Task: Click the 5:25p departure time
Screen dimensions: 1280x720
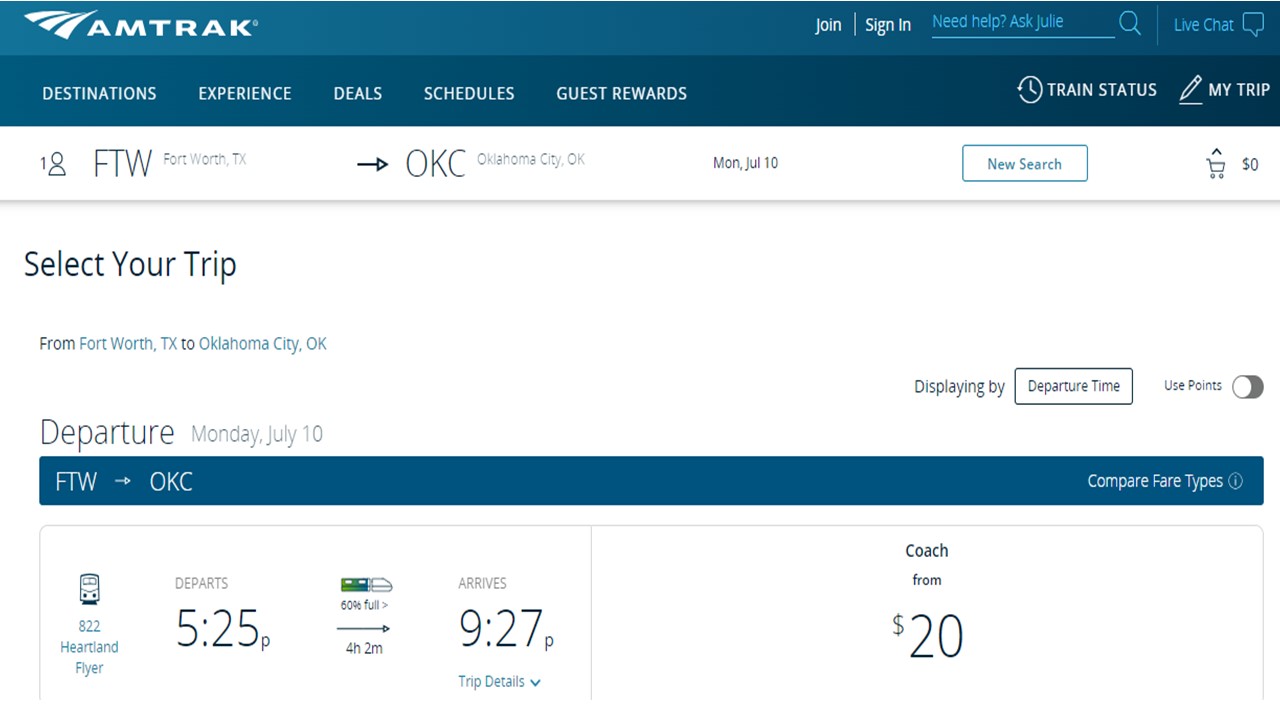Action: click(222, 630)
